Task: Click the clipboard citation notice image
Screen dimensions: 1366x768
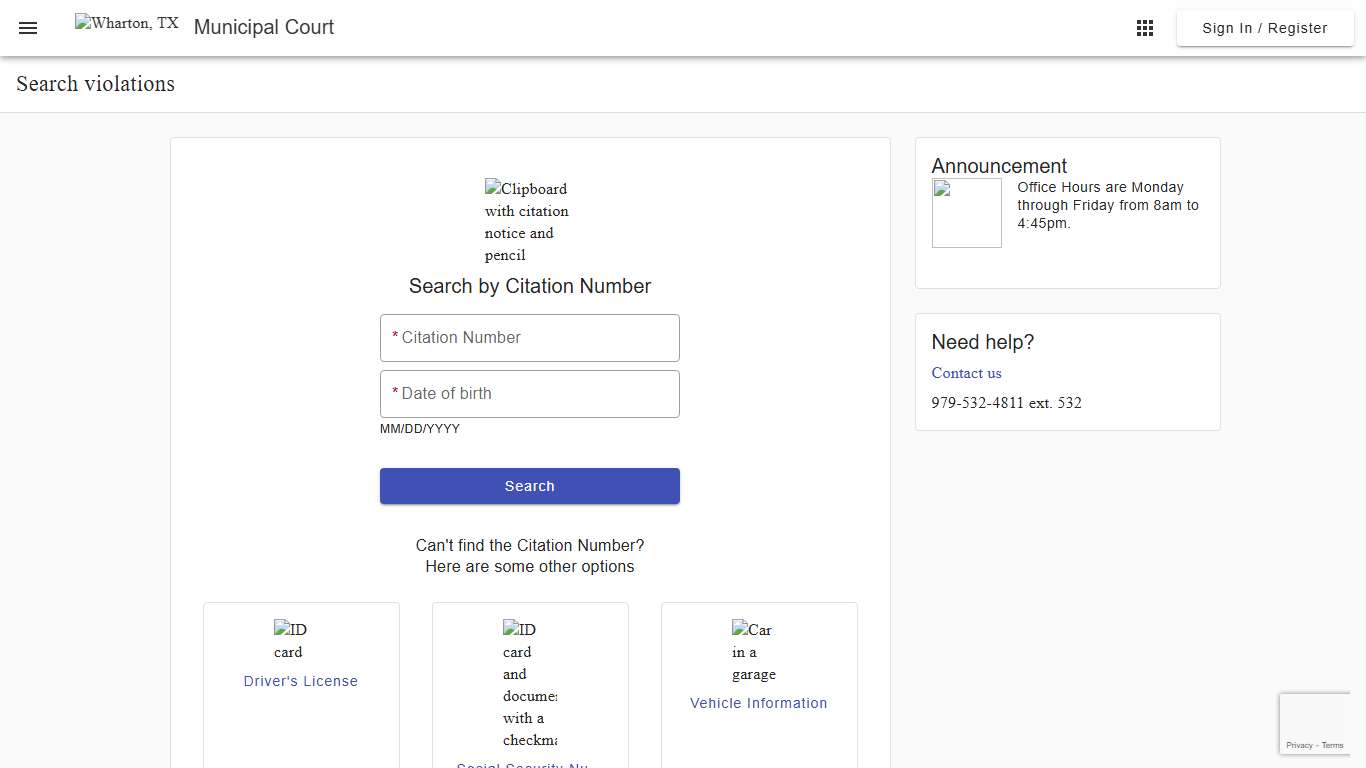Action: (x=526, y=220)
